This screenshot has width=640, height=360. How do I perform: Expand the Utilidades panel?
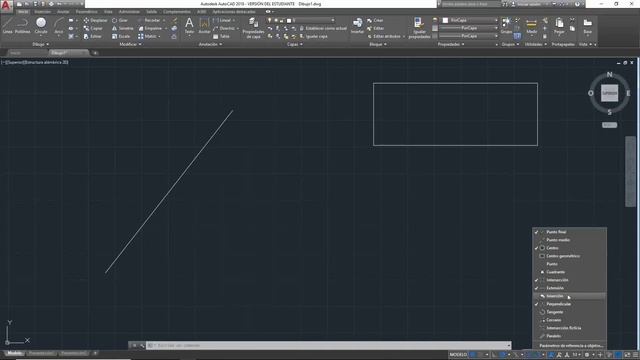pos(536,44)
